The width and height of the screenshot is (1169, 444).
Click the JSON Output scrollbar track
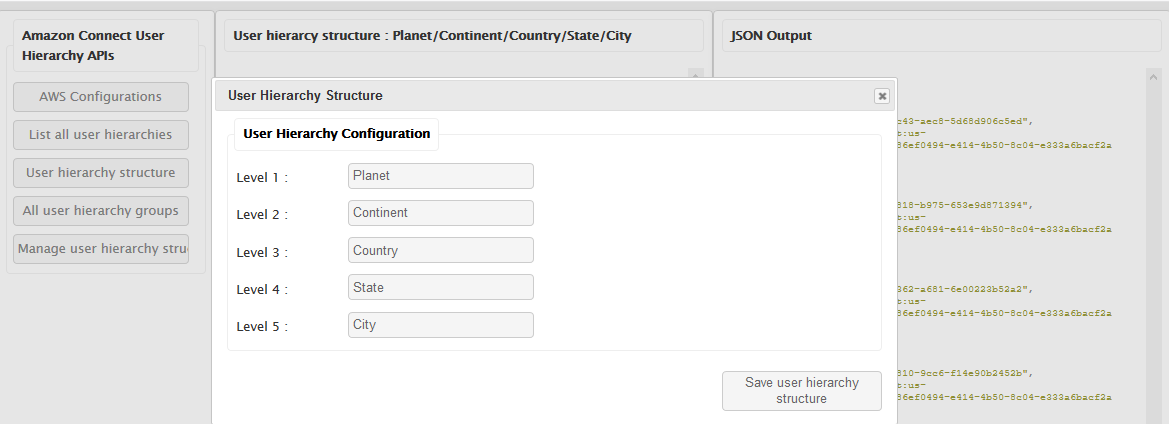pyautogui.click(x=1153, y=250)
